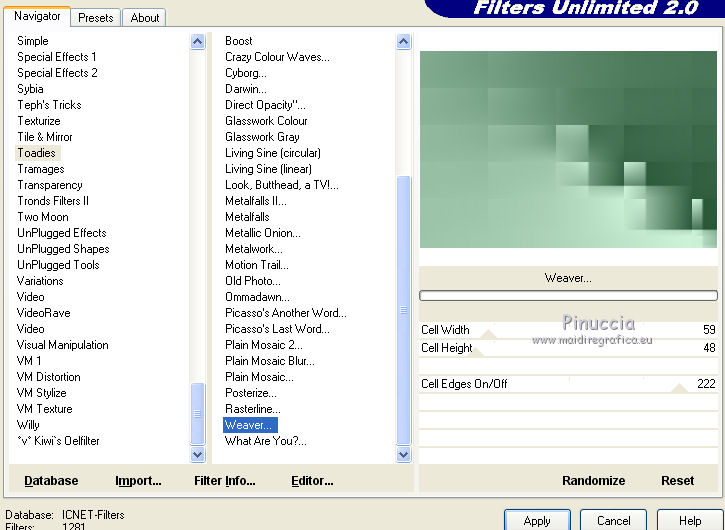Choose Posterize... filter
This screenshot has width=725, height=530.
[x=251, y=393]
